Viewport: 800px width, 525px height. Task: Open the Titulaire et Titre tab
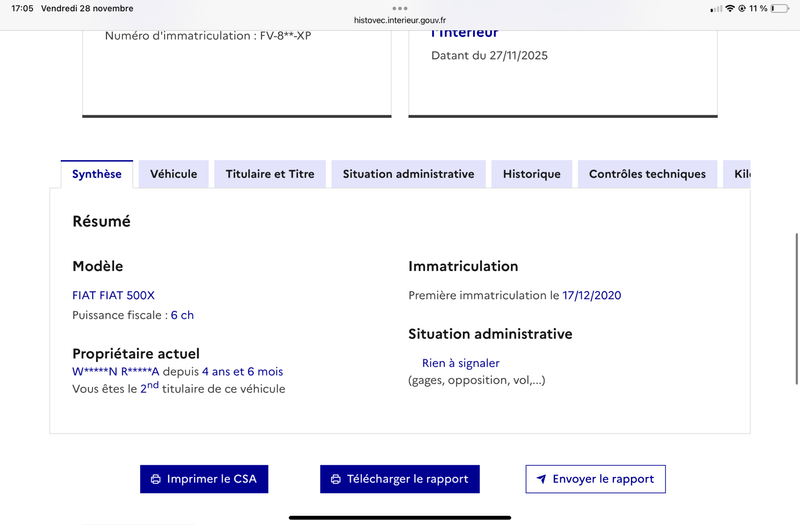click(x=270, y=174)
